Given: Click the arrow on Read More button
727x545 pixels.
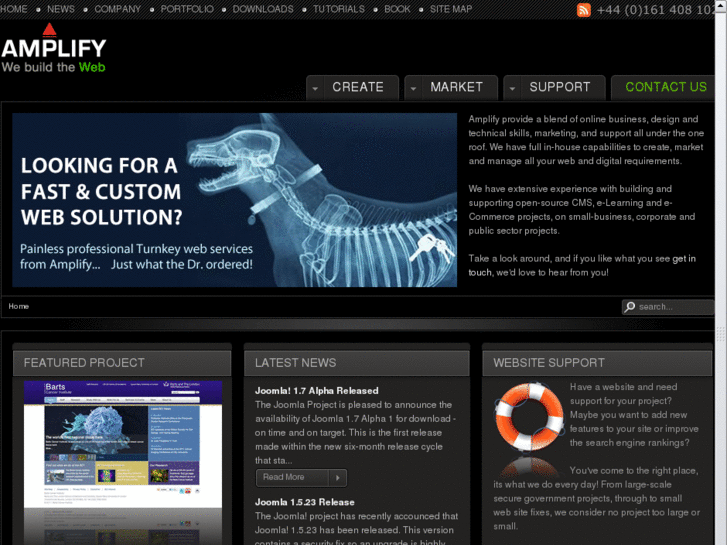Looking at the screenshot, I should 338,477.
